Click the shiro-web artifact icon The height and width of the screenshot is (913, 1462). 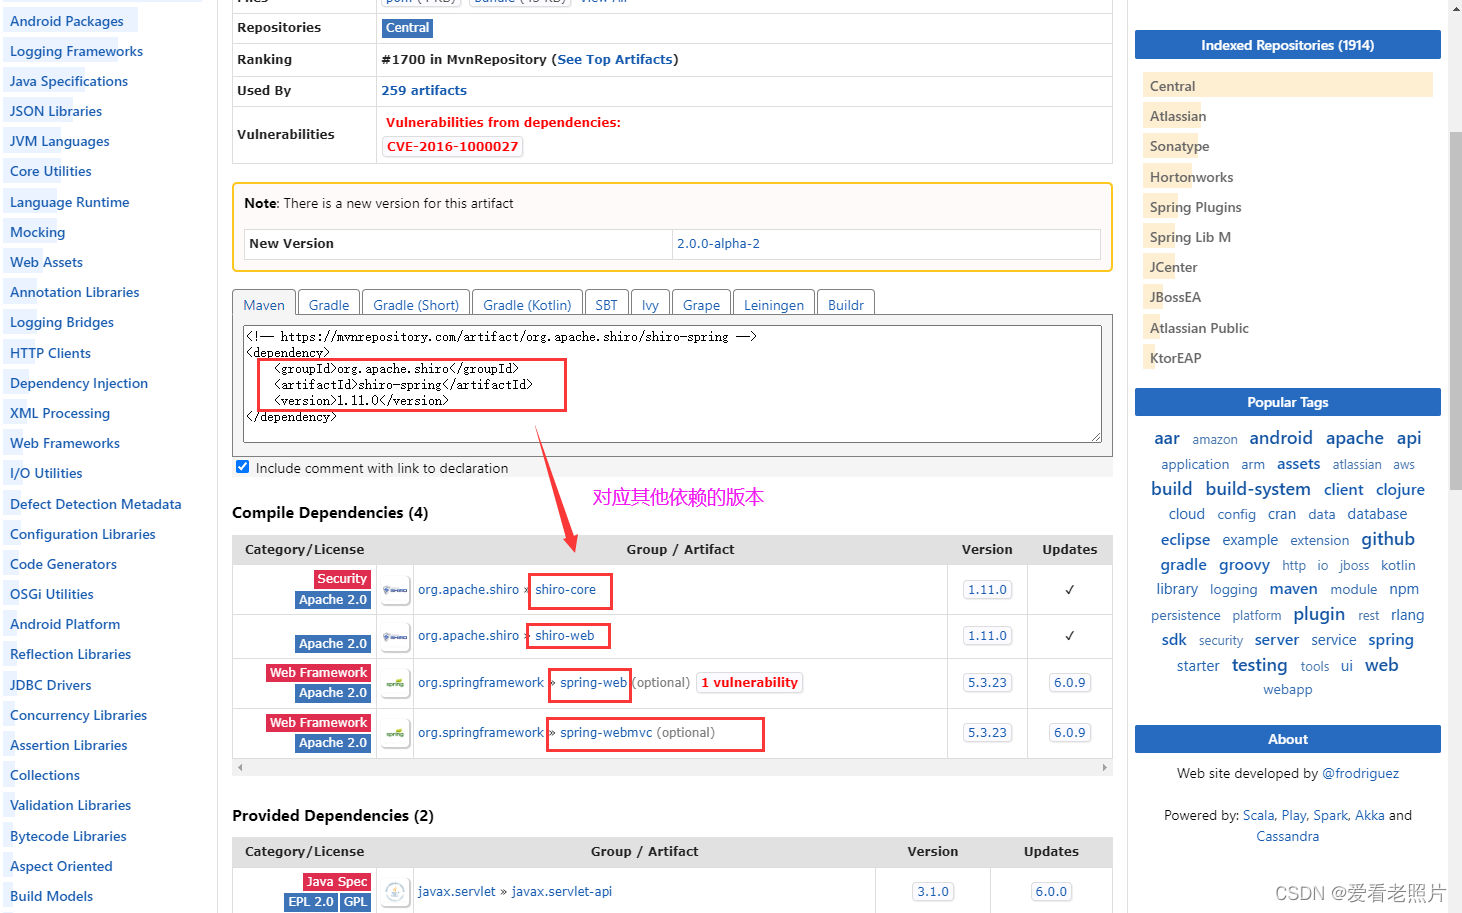click(x=395, y=636)
